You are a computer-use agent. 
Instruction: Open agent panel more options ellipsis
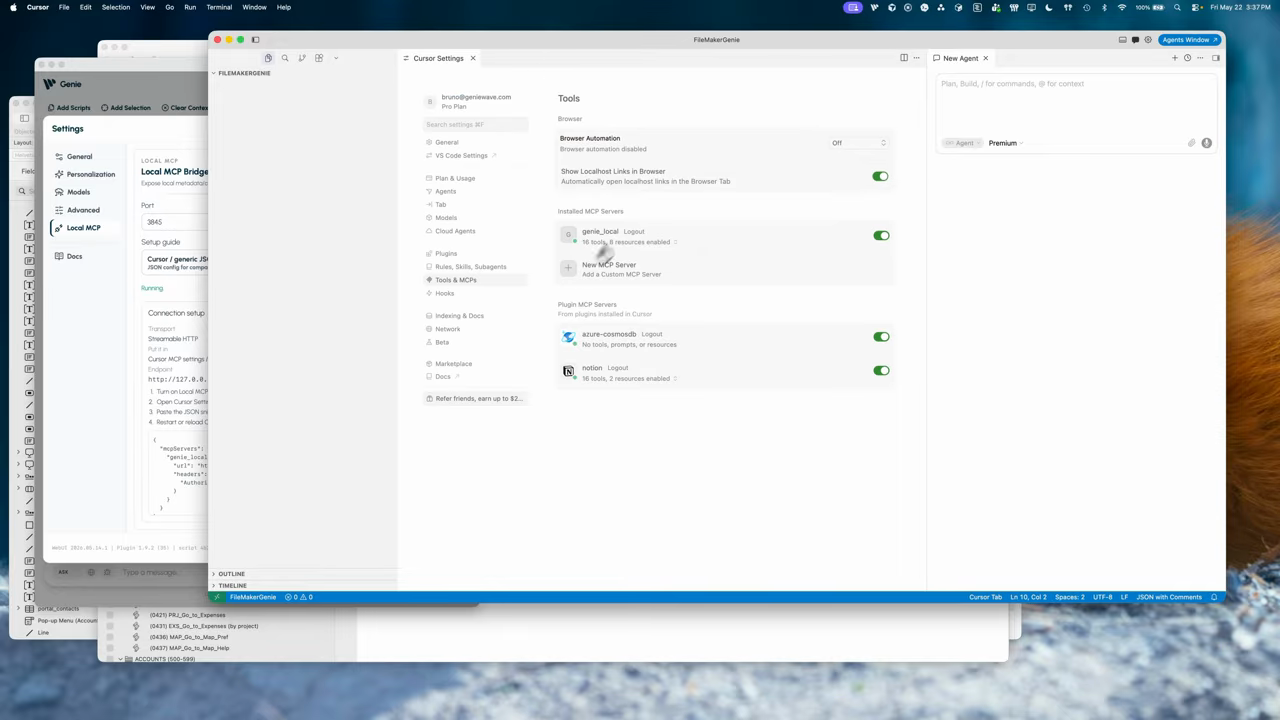tap(1200, 58)
